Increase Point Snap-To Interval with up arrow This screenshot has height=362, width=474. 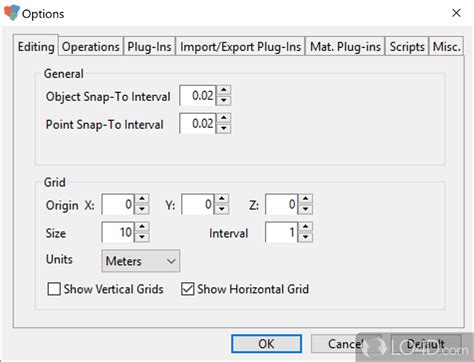(224, 118)
